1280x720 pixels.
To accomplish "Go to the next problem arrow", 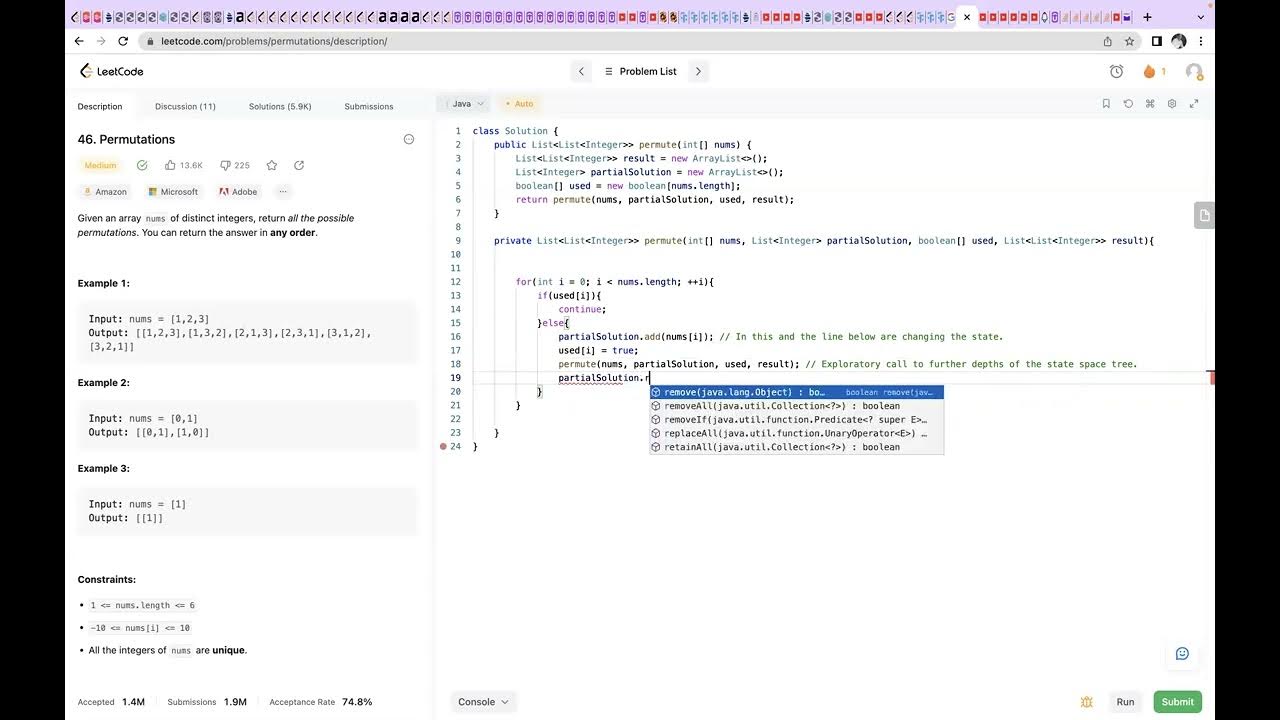I will pyautogui.click(x=698, y=71).
